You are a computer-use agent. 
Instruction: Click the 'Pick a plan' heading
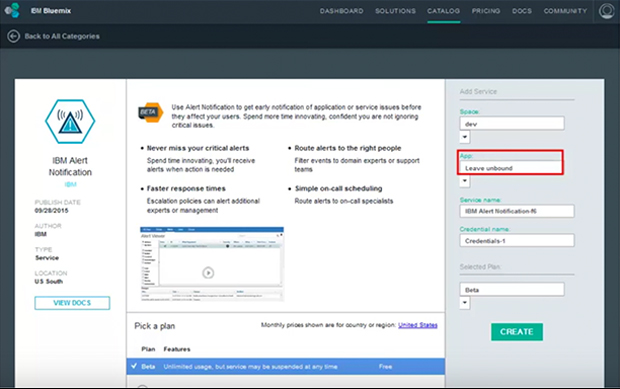155,326
